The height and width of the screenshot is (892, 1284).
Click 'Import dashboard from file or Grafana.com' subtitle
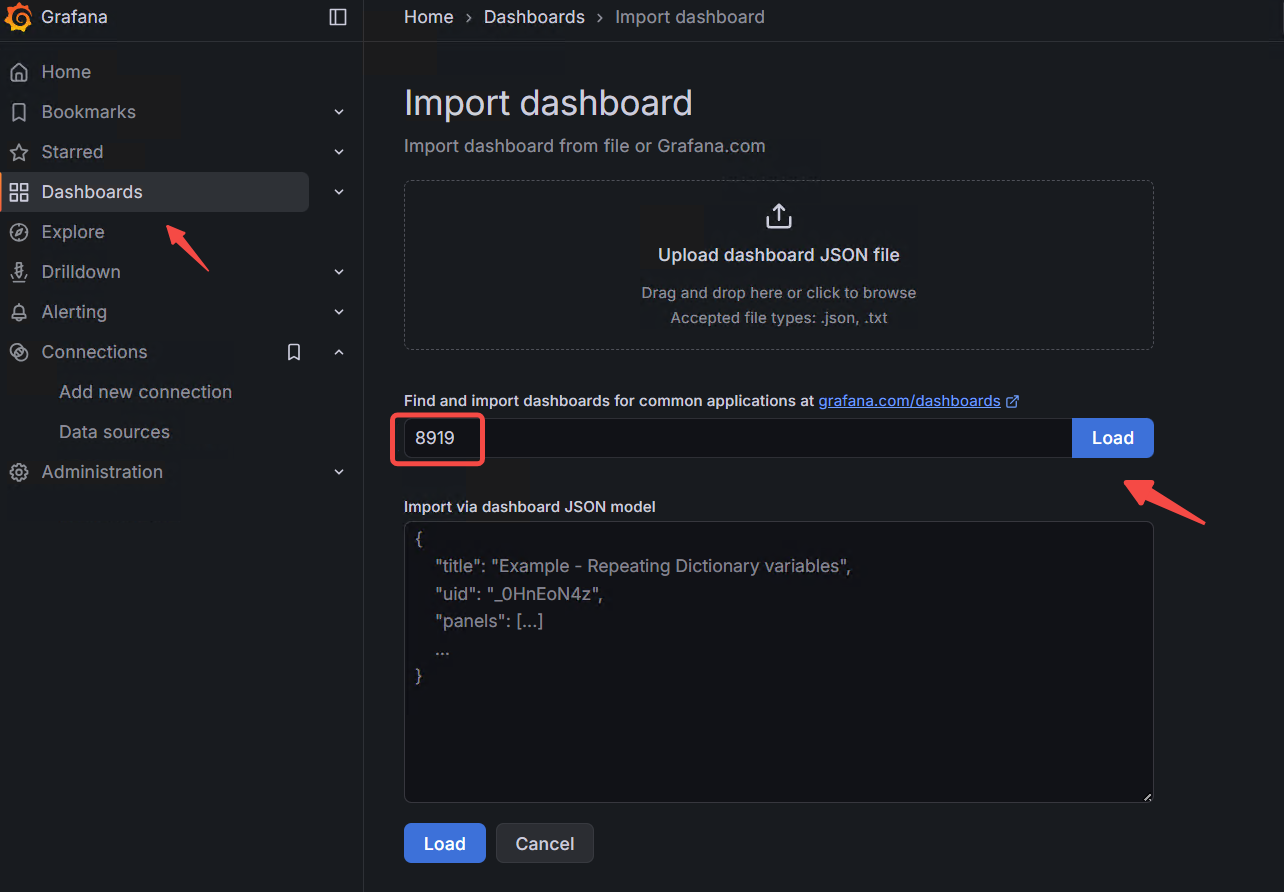click(585, 146)
